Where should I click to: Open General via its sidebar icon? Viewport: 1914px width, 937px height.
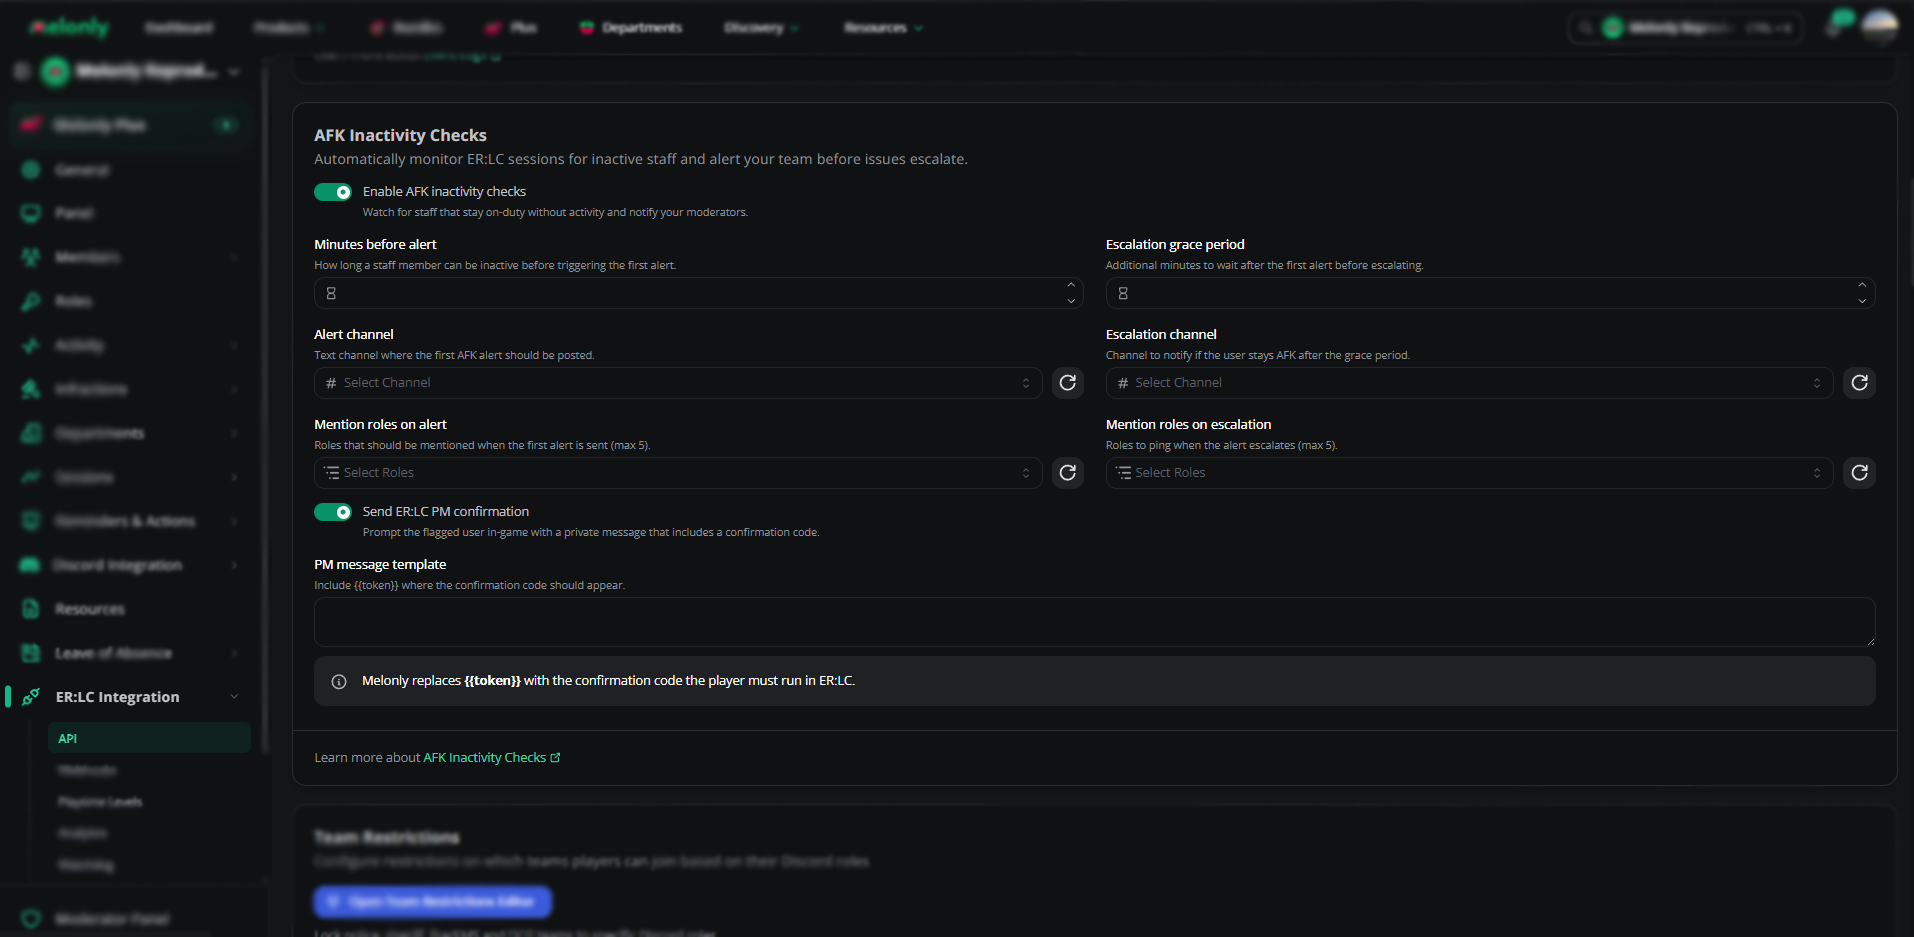coord(31,170)
